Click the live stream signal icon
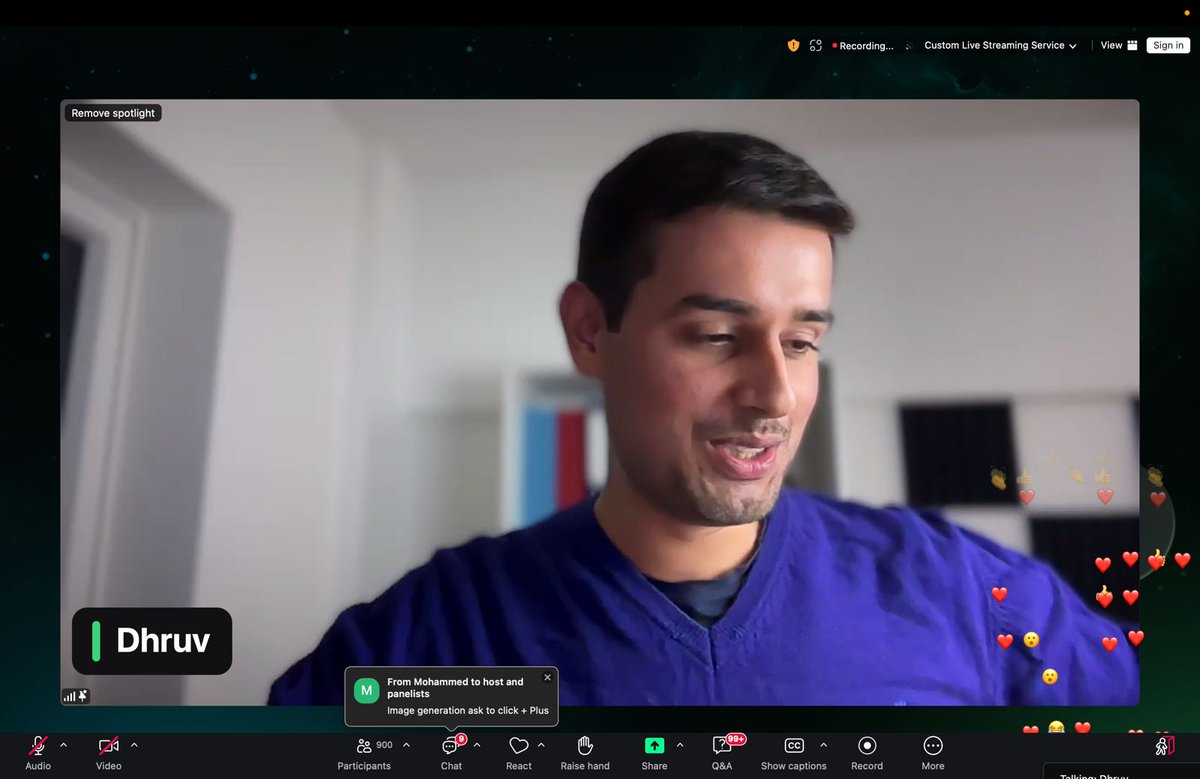Image resolution: width=1200 pixels, height=779 pixels. coord(909,46)
